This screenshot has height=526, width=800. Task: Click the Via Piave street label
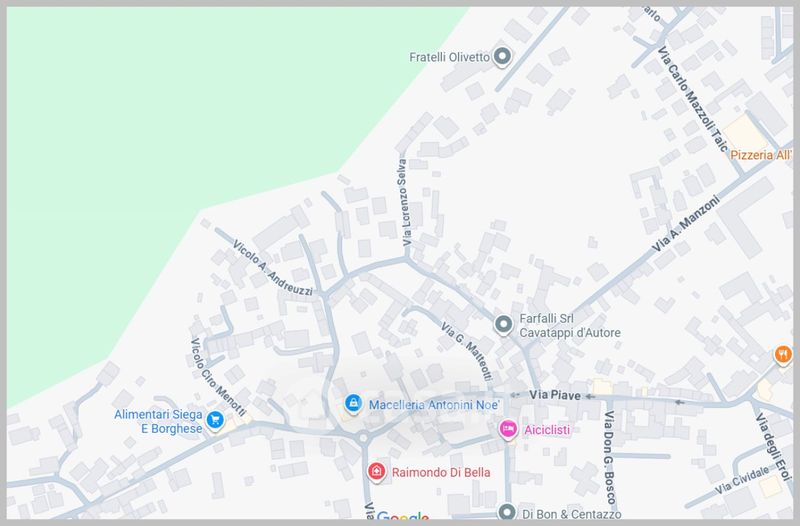(x=554, y=395)
